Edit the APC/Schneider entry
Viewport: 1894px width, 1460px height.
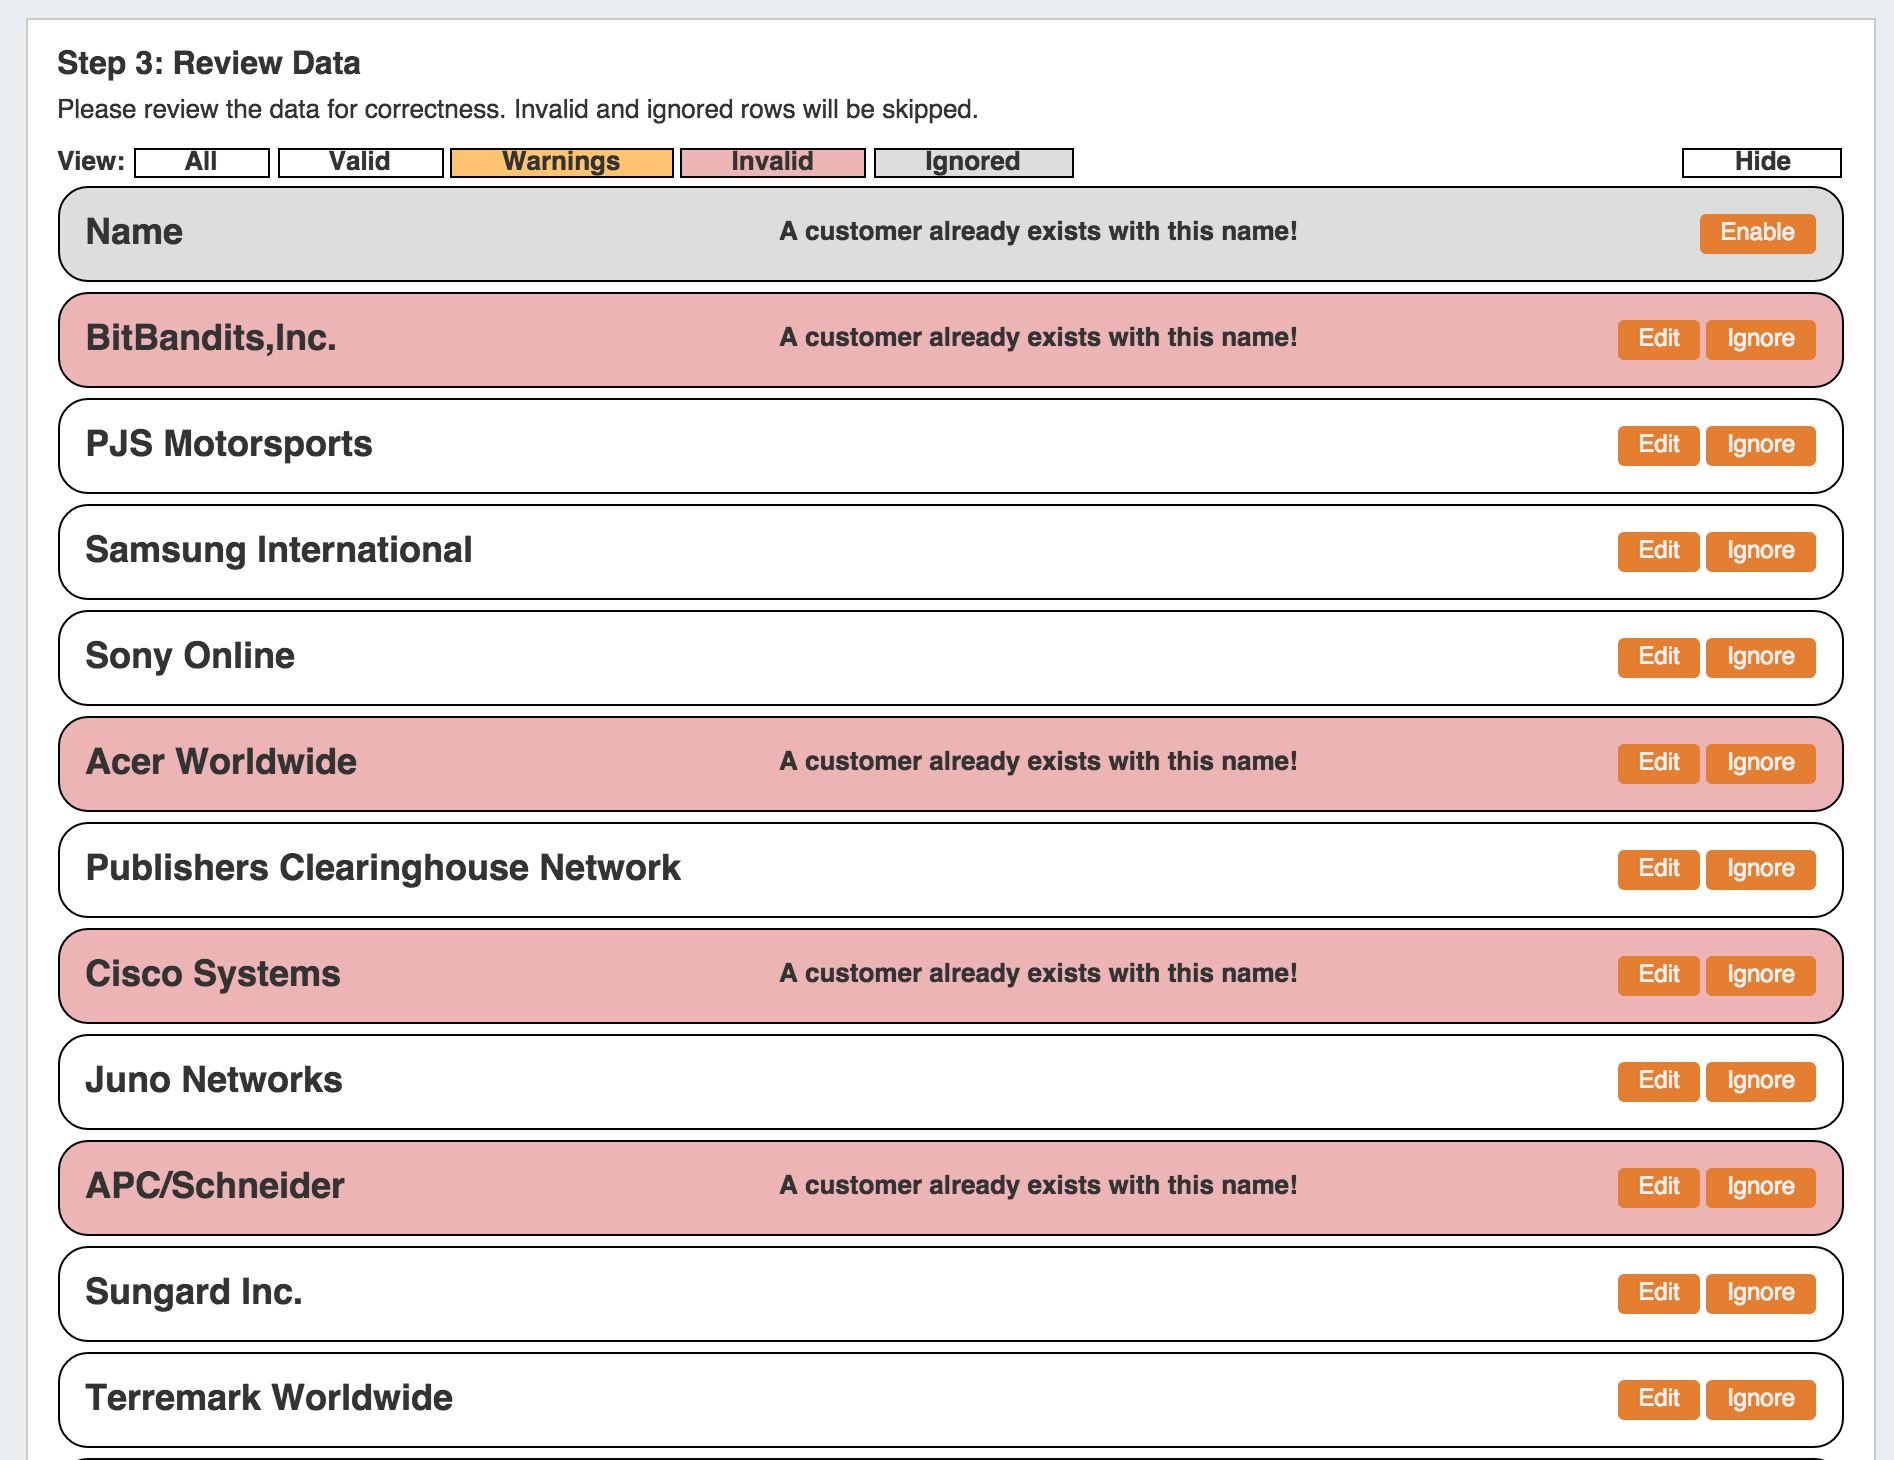pos(1658,1187)
